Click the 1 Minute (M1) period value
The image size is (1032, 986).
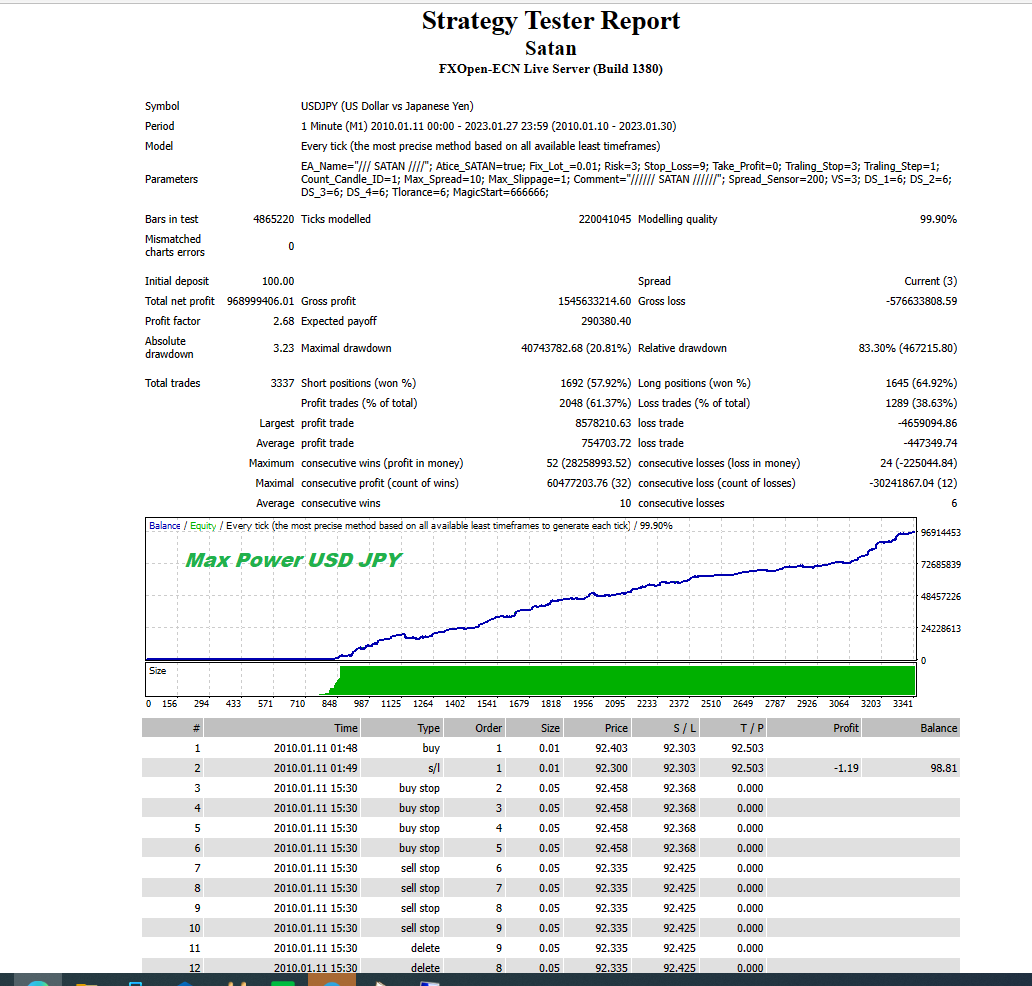tap(488, 126)
